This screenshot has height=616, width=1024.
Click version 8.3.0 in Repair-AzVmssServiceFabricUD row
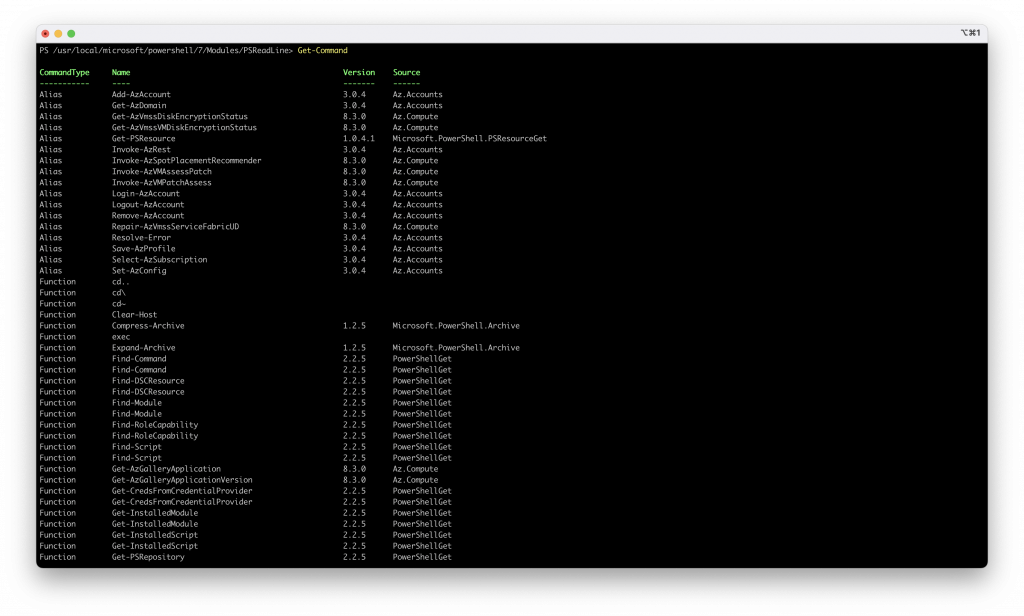pyautogui.click(x=354, y=227)
